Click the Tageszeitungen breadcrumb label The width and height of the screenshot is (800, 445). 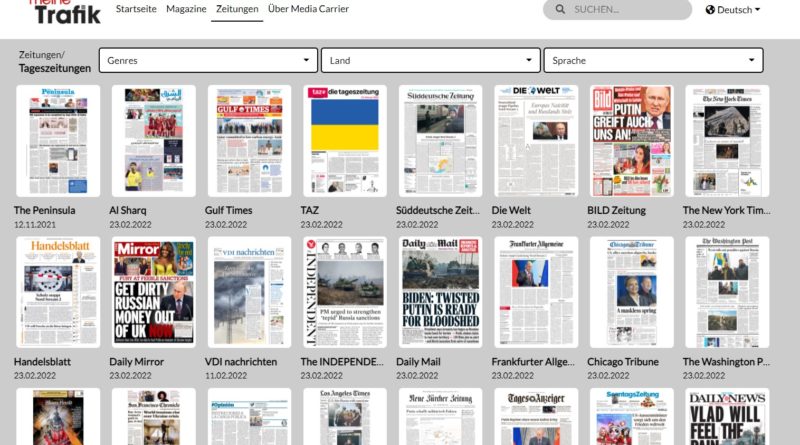point(55,68)
